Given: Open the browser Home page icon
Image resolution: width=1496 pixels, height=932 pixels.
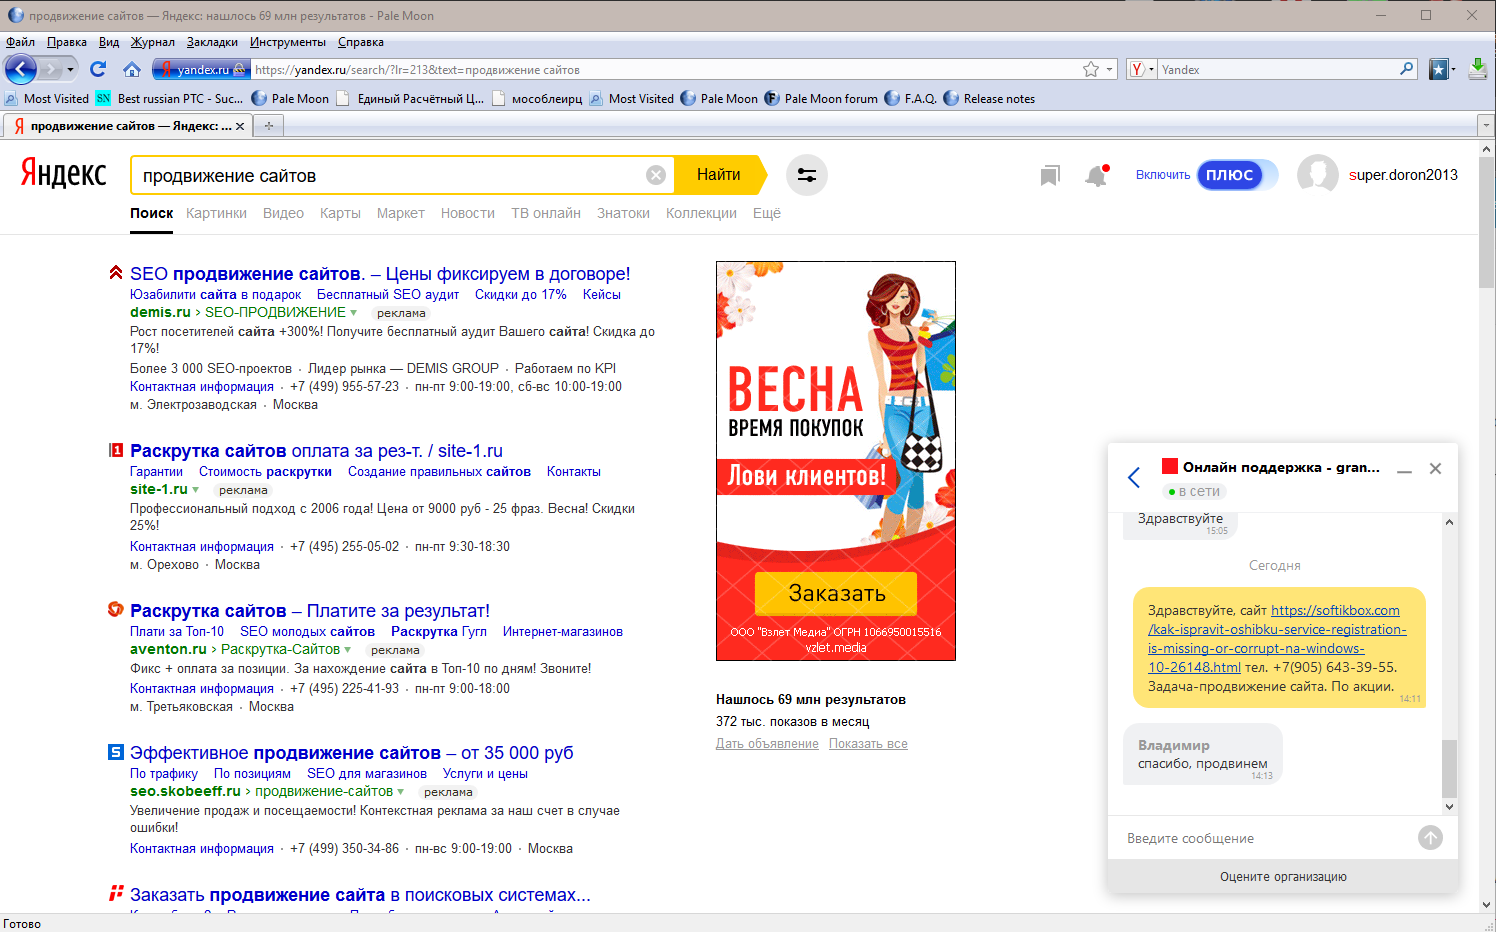Looking at the screenshot, I should pos(131,69).
